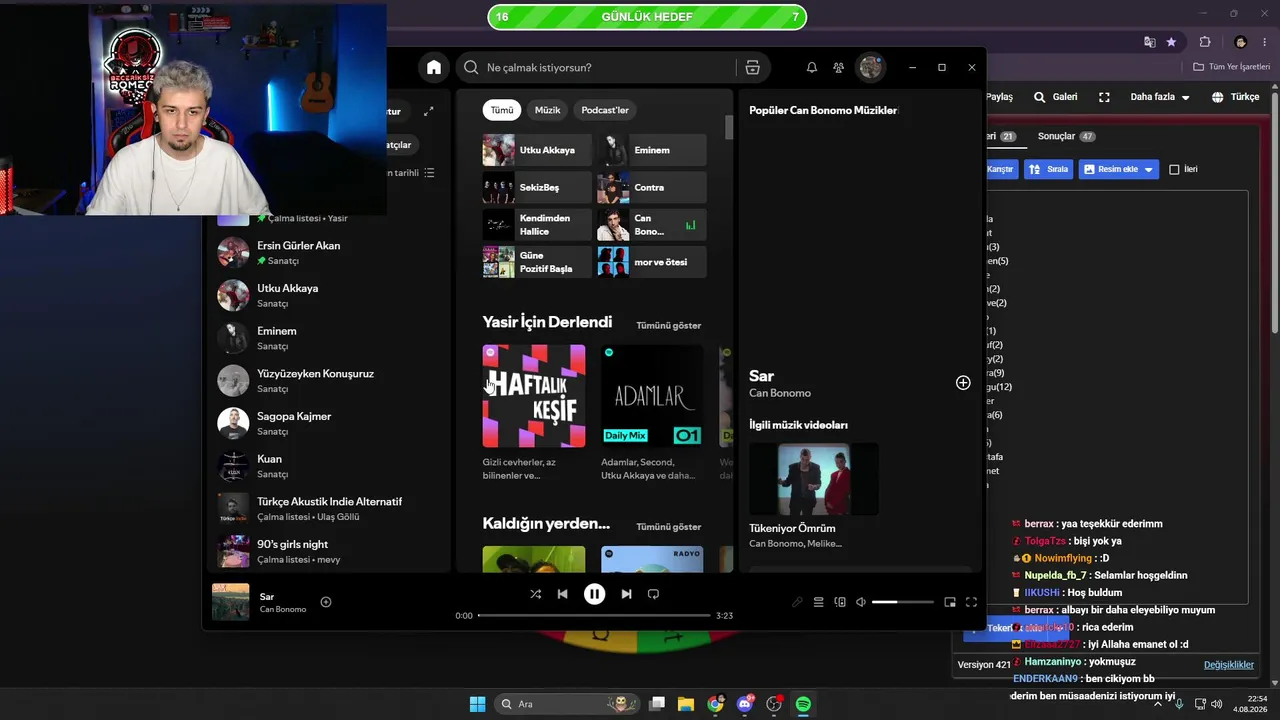Show all for Yasir İçin Derlendi
Image resolution: width=1280 pixels, height=720 pixels.
click(668, 325)
